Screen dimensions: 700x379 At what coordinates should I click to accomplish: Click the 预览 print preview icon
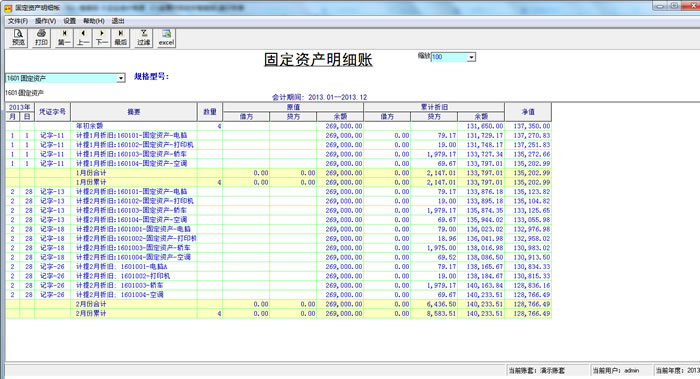18,38
